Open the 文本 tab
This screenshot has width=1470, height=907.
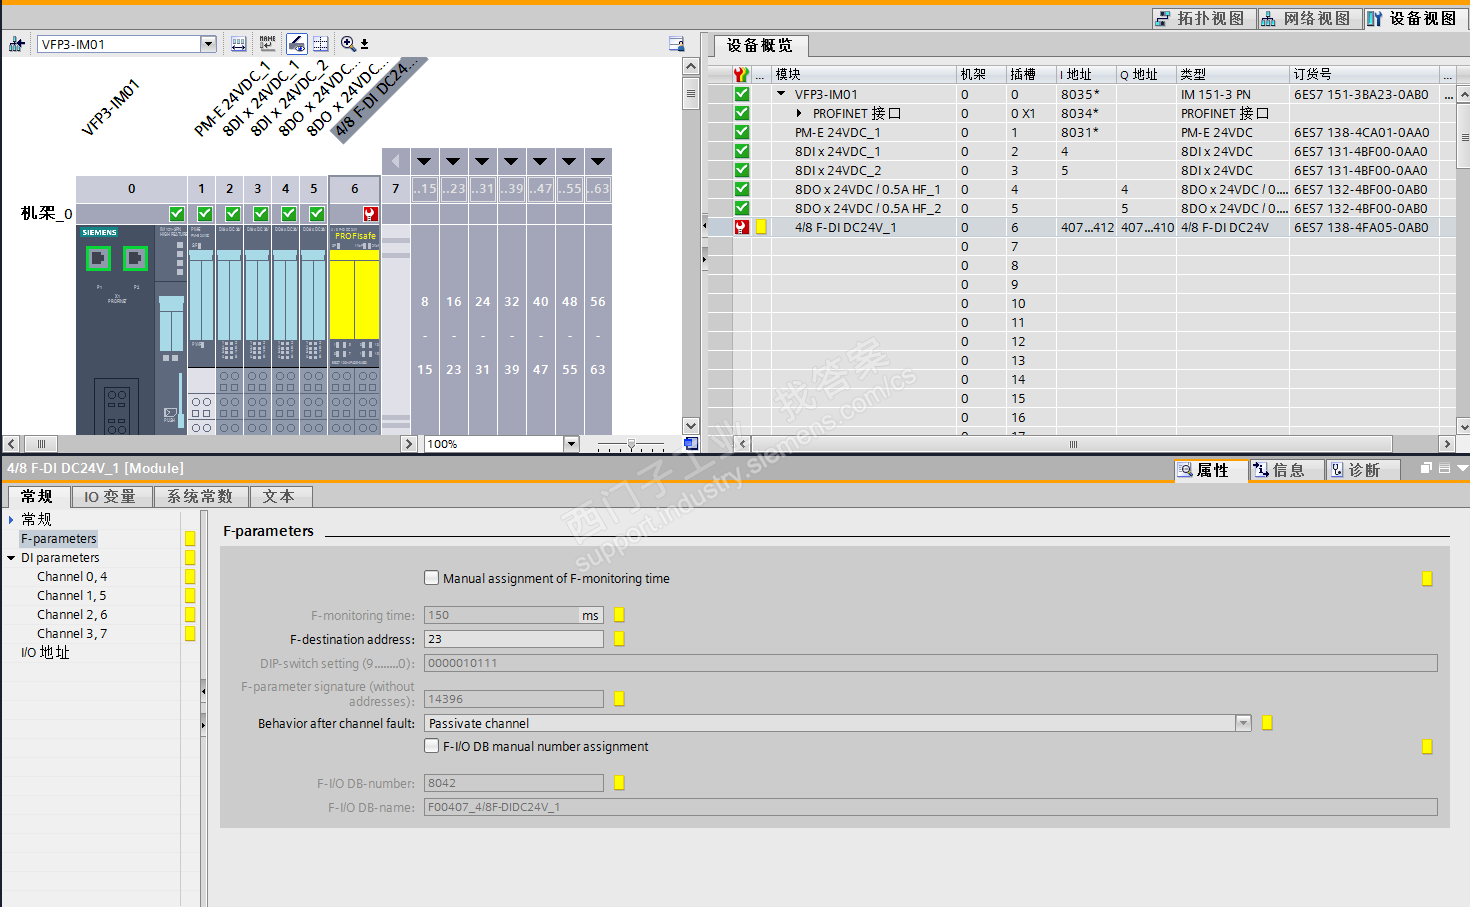(280, 497)
